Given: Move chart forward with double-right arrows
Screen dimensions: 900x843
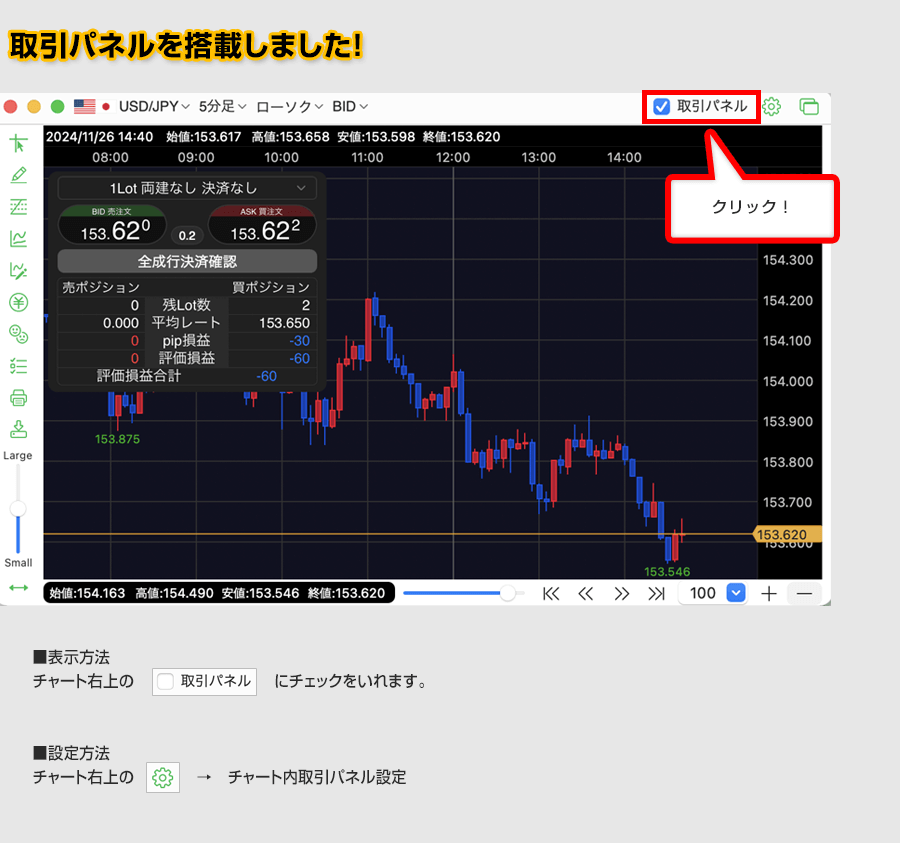Looking at the screenshot, I should (622, 593).
